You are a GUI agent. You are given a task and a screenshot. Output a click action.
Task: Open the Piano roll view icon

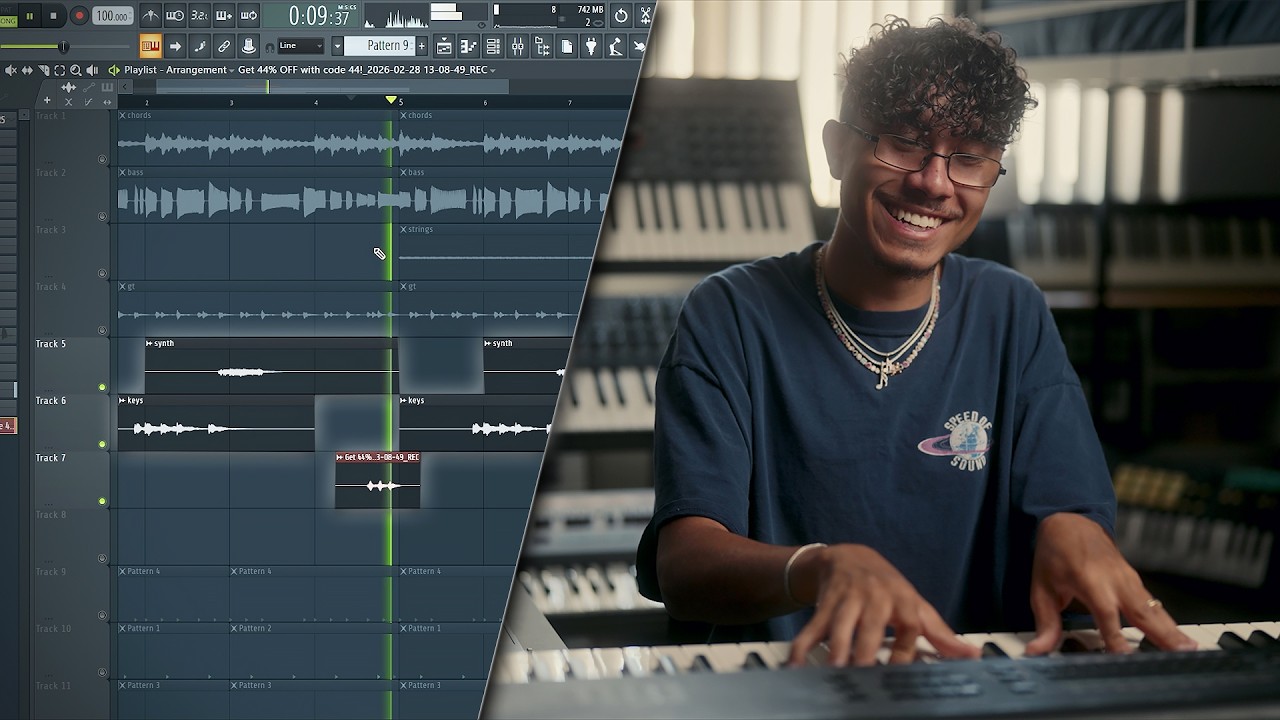pyautogui.click(x=468, y=46)
